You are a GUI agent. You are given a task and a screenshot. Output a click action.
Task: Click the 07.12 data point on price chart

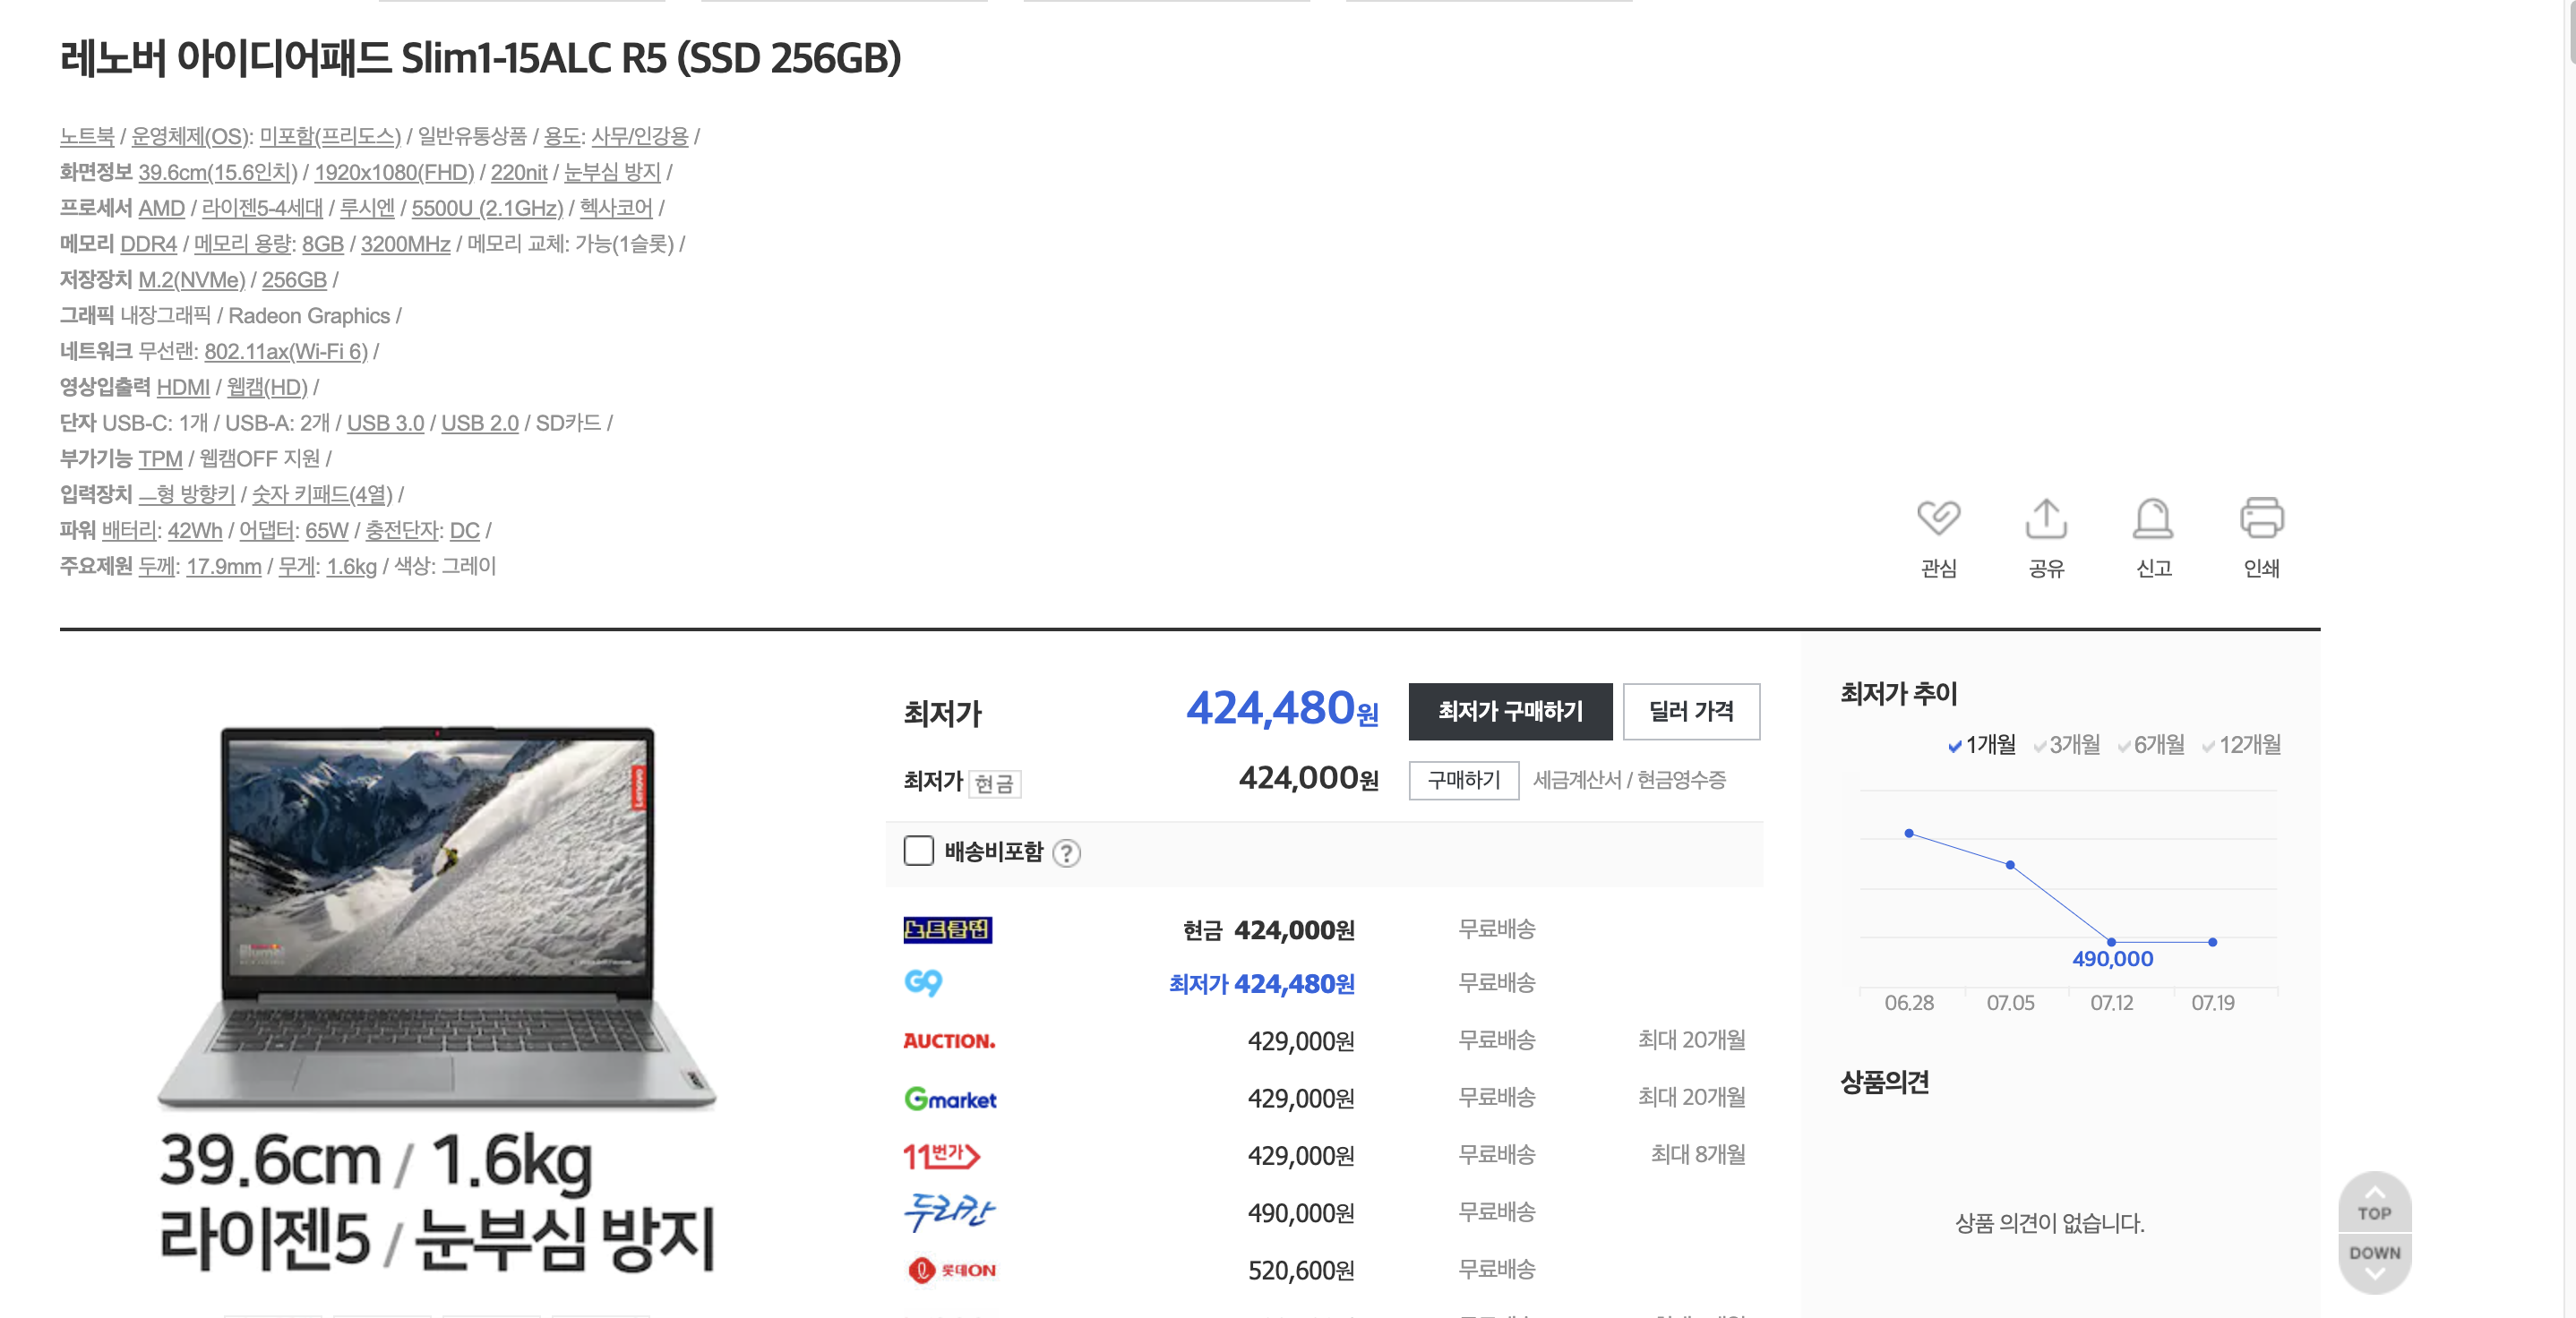(x=2111, y=942)
